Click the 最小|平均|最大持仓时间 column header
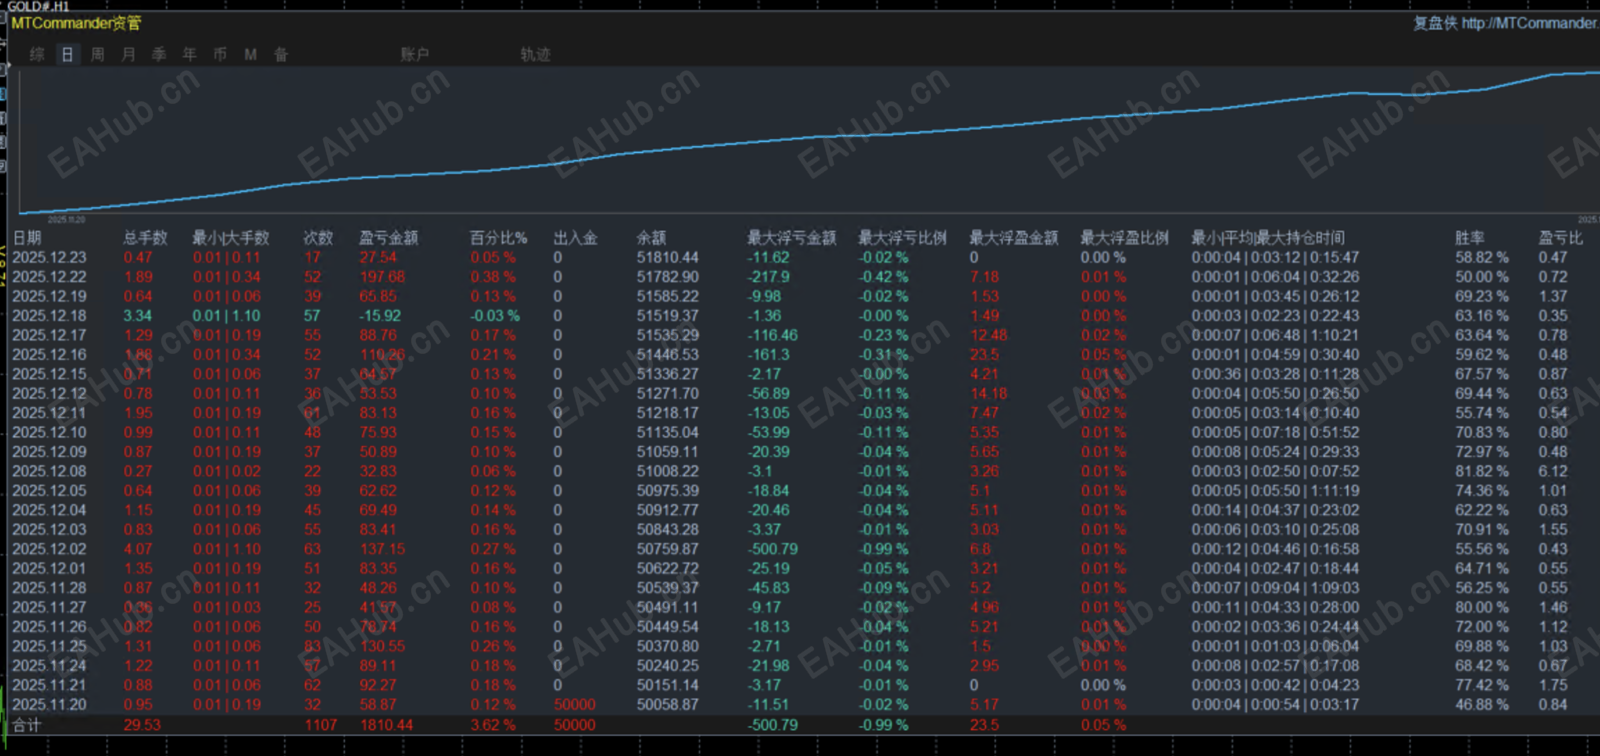The height and width of the screenshot is (756, 1600). 1267,238
